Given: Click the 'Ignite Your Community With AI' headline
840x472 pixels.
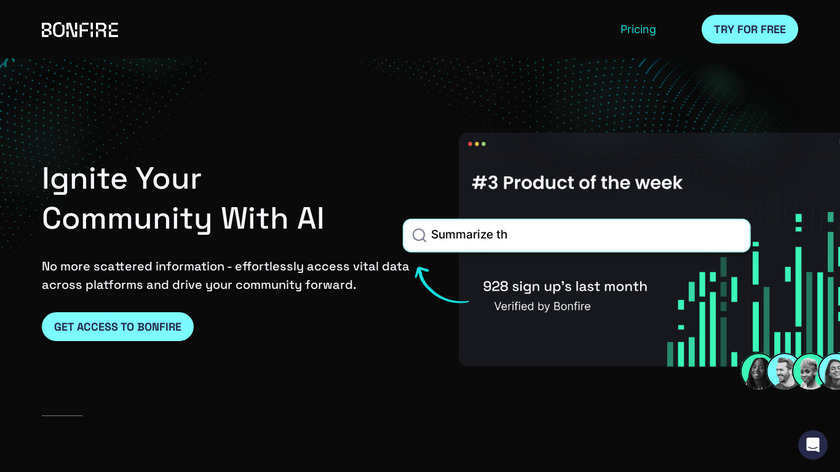Looking at the screenshot, I should (183, 198).
